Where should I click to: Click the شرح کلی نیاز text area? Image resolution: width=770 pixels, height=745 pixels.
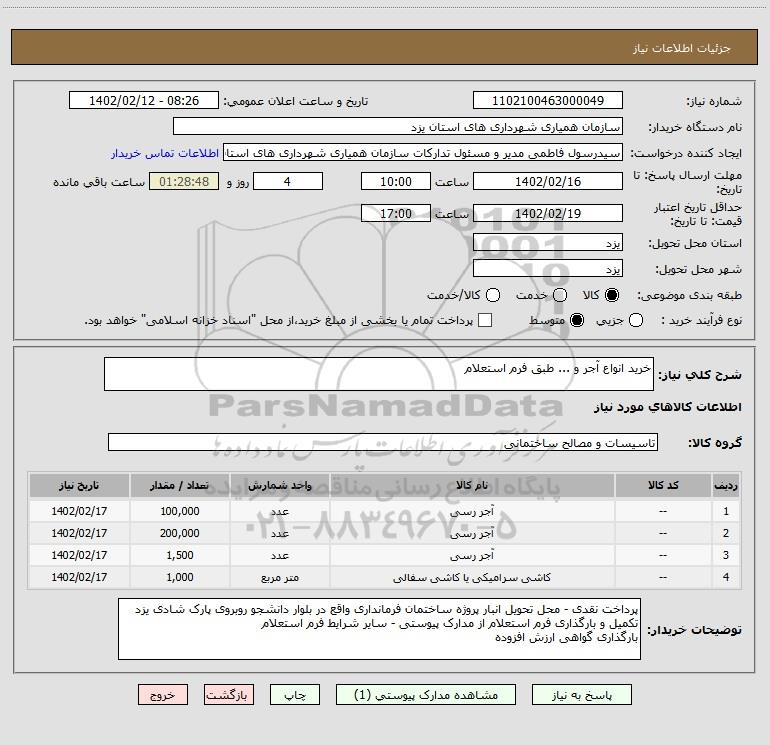(x=379, y=374)
